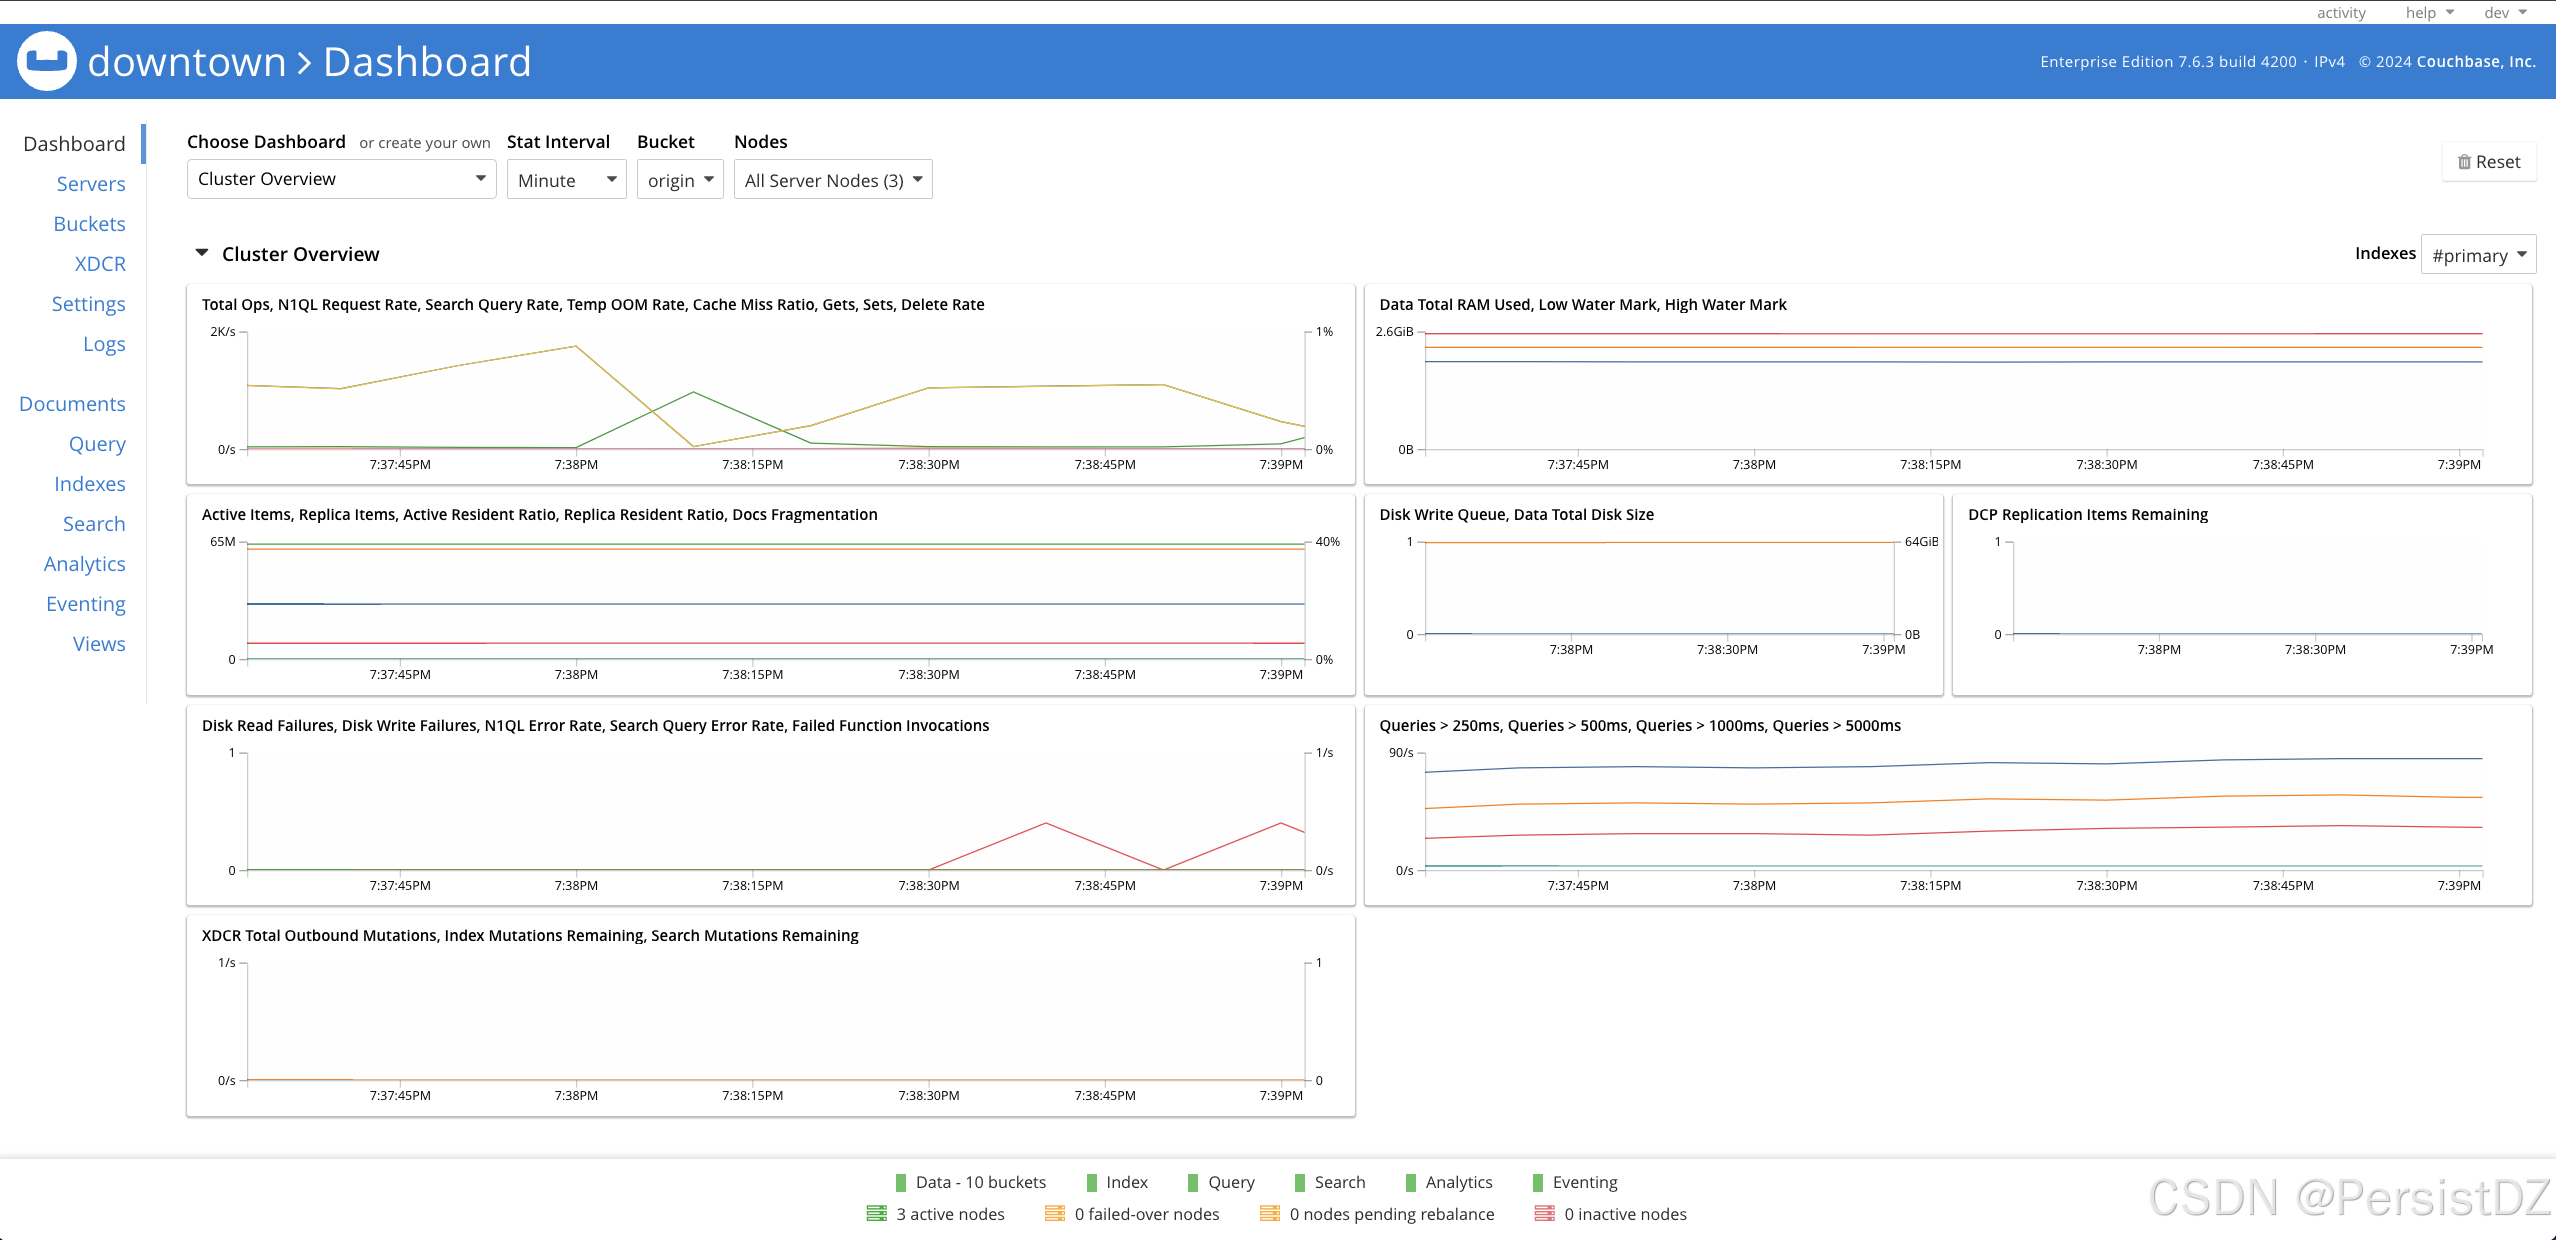2556x1240 pixels.
Task: Click the active nodes server icon
Action: coord(877,1214)
